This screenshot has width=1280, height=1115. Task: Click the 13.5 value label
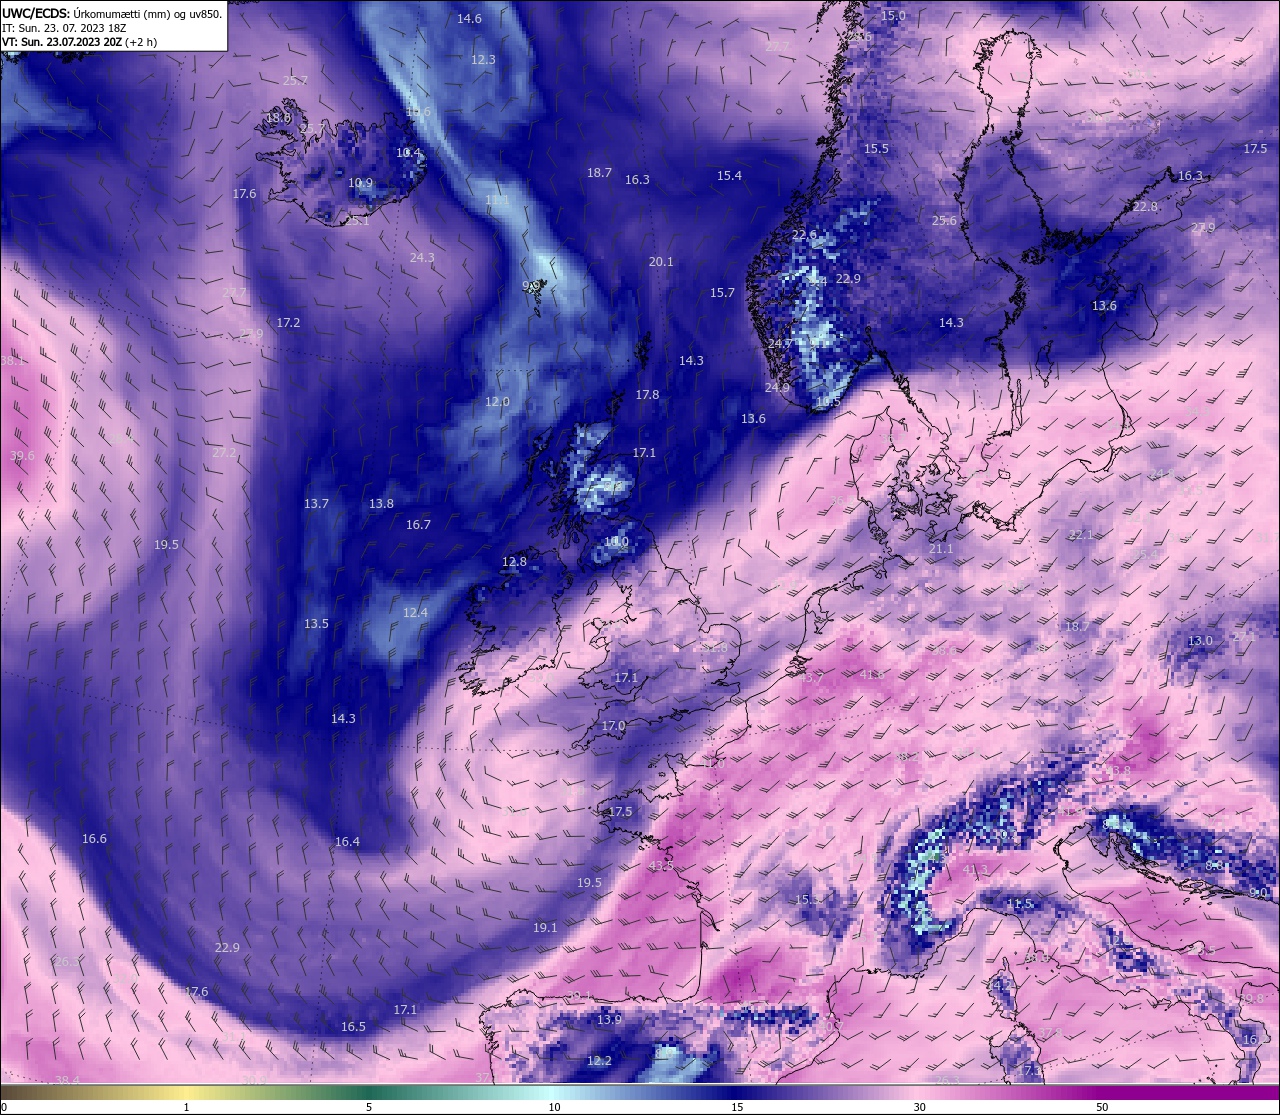pyautogui.click(x=316, y=624)
